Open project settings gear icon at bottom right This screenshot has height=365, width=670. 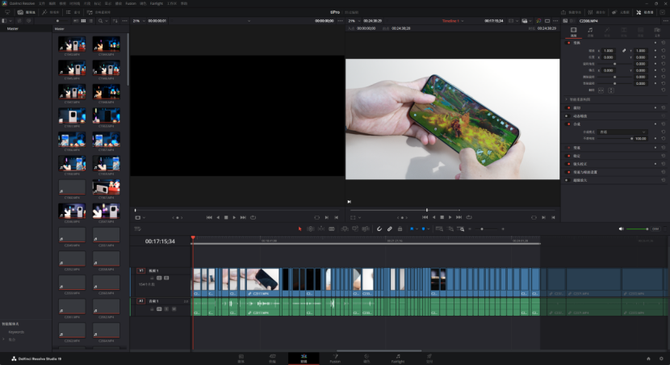661,359
